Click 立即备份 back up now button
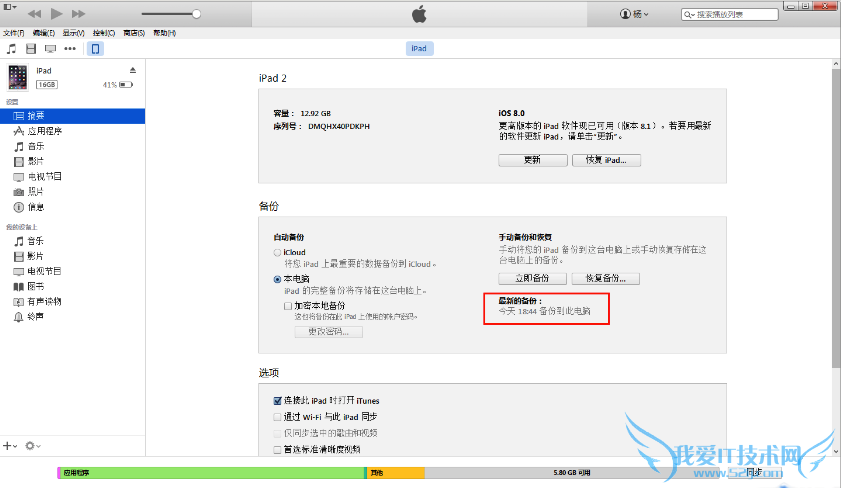841x488 pixels. point(532,278)
